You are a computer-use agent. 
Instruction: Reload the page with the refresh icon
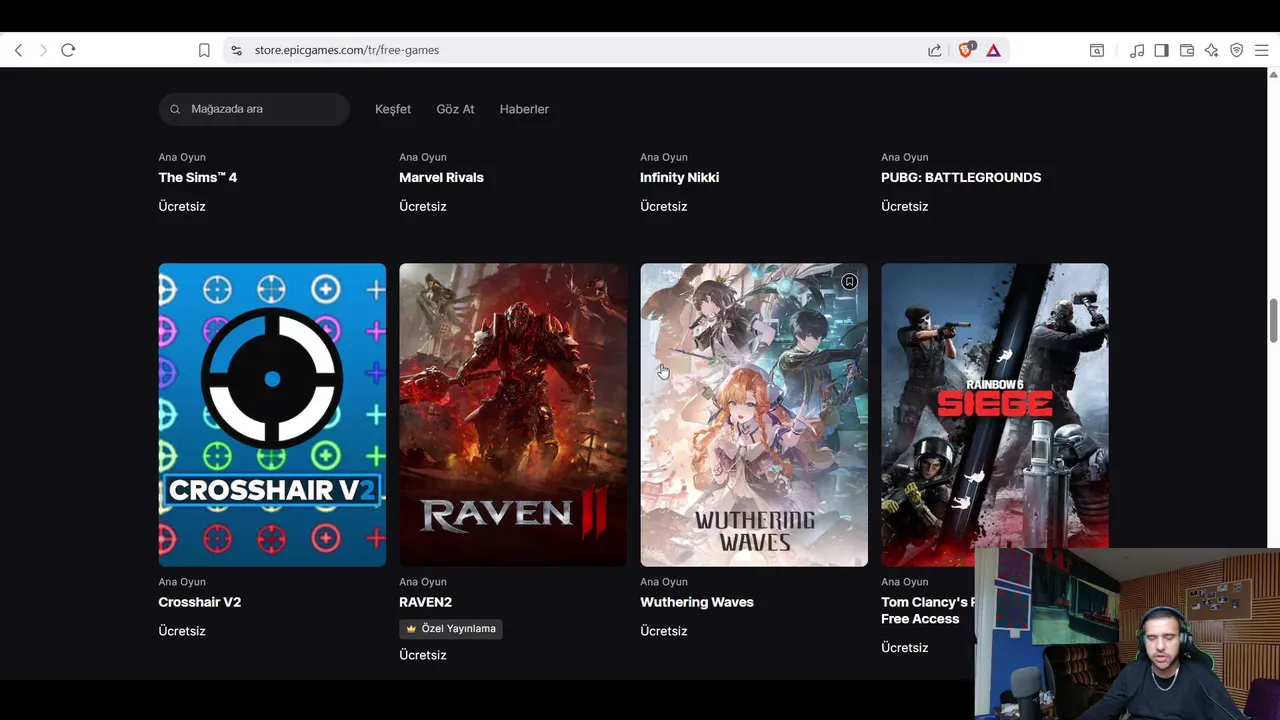68,50
